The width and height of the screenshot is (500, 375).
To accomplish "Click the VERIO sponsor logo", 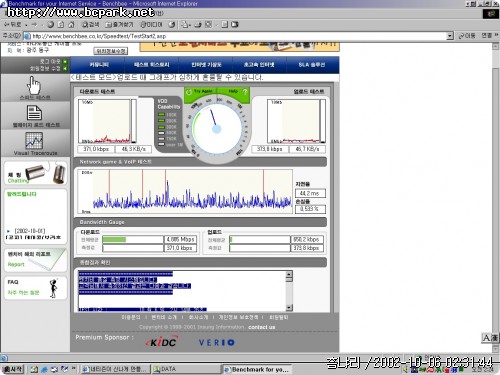I will tap(217, 342).
